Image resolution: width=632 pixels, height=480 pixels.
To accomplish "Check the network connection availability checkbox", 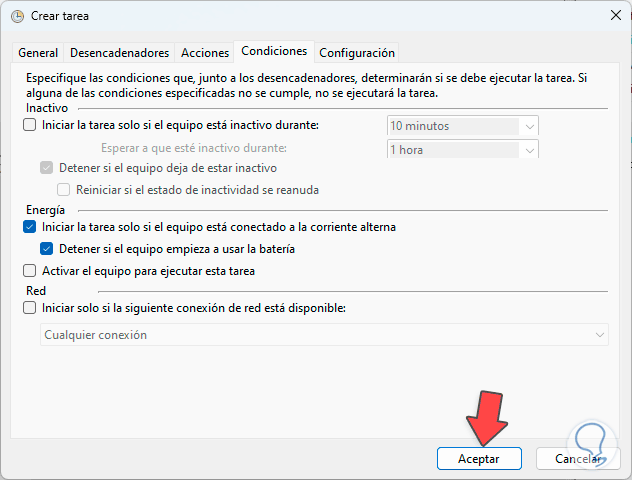I will tap(29, 308).
